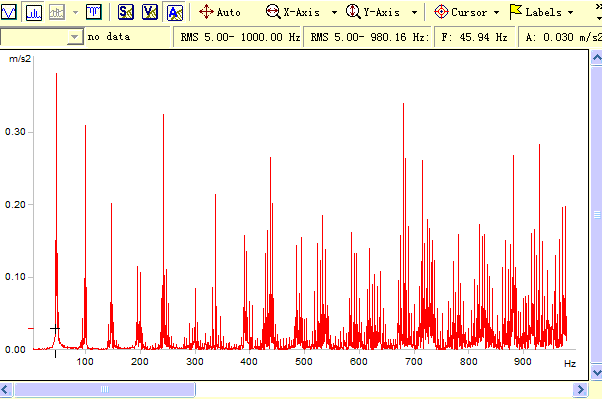Click the right arrow on horizontal scrollbar
Image resolution: width=602 pixels, height=399 pixels.
[580, 389]
